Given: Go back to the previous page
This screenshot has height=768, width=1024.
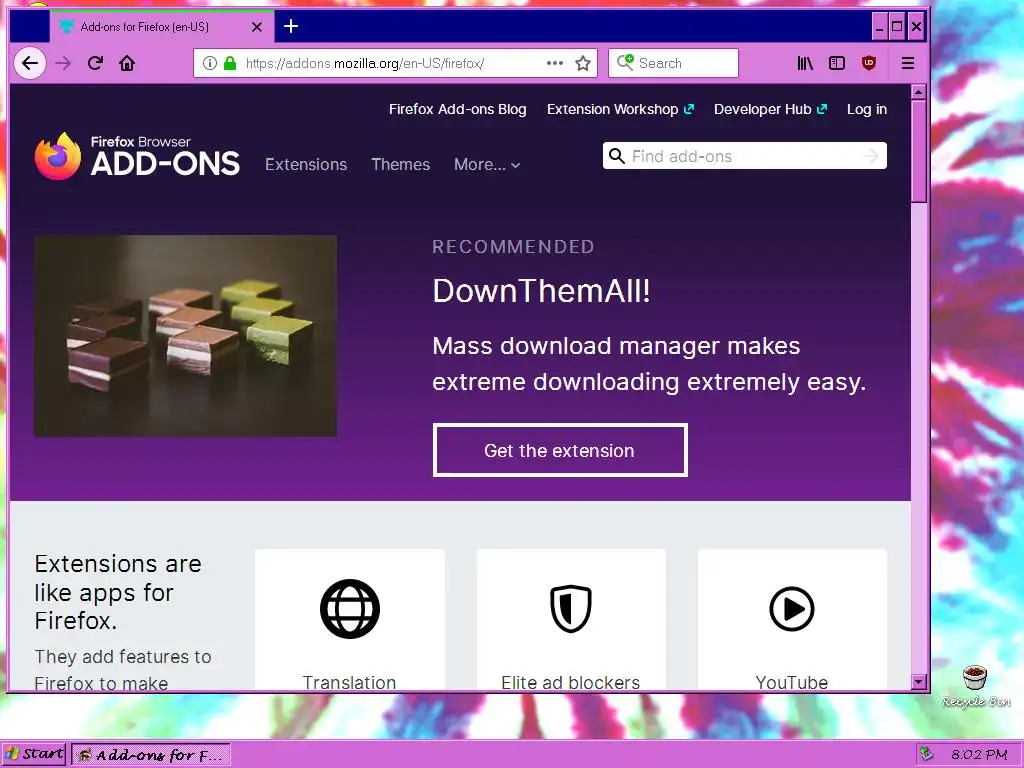Looking at the screenshot, I should (30, 63).
